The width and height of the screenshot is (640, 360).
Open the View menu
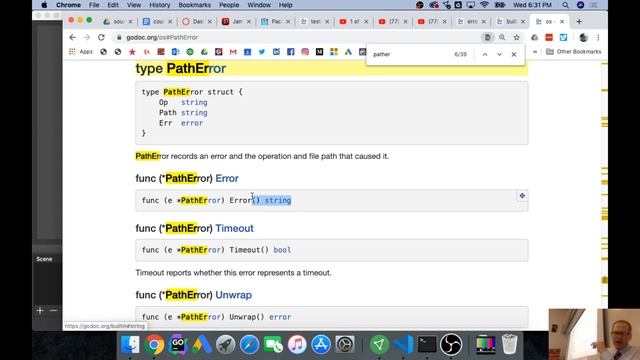134,5
